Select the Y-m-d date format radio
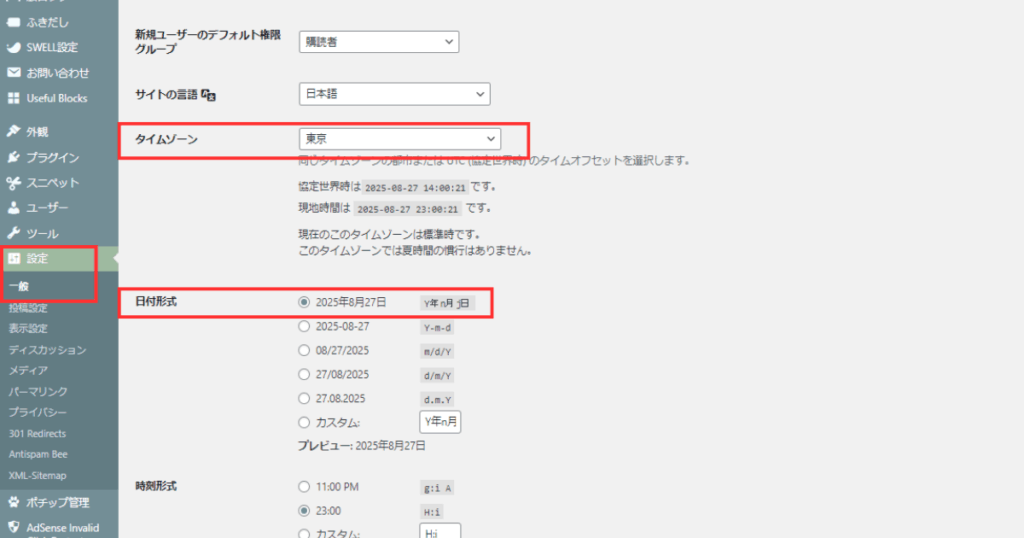This screenshot has height=538, width=1024. point(305,326)
